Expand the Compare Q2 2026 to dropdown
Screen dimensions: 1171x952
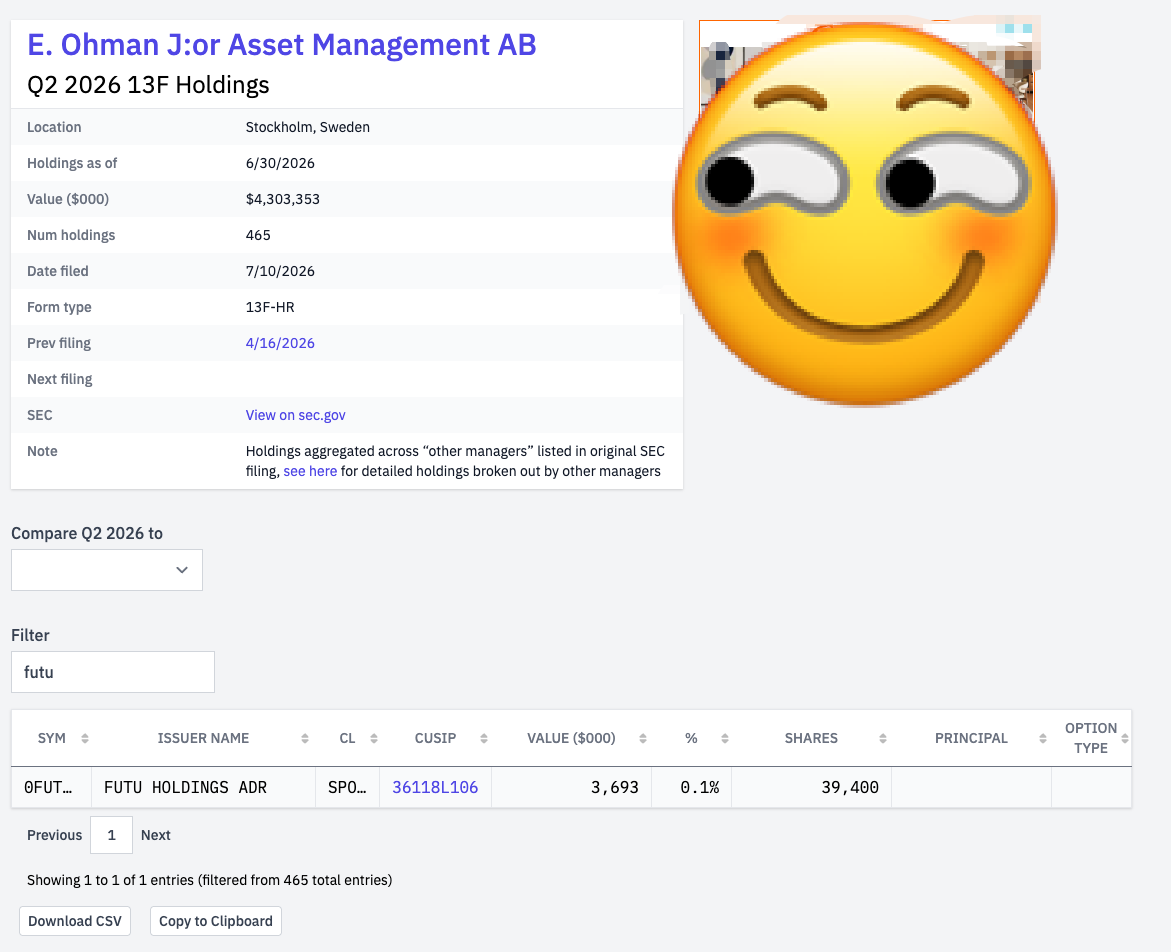107,570
